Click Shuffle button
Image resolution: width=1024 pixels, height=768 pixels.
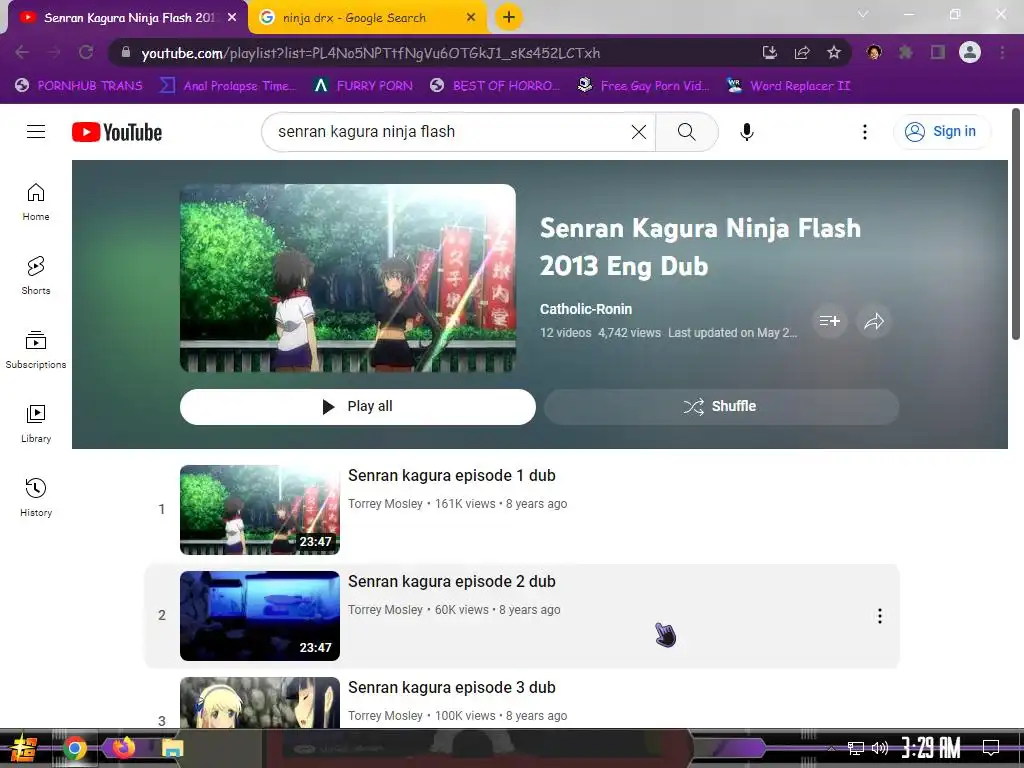pos(721,407)
